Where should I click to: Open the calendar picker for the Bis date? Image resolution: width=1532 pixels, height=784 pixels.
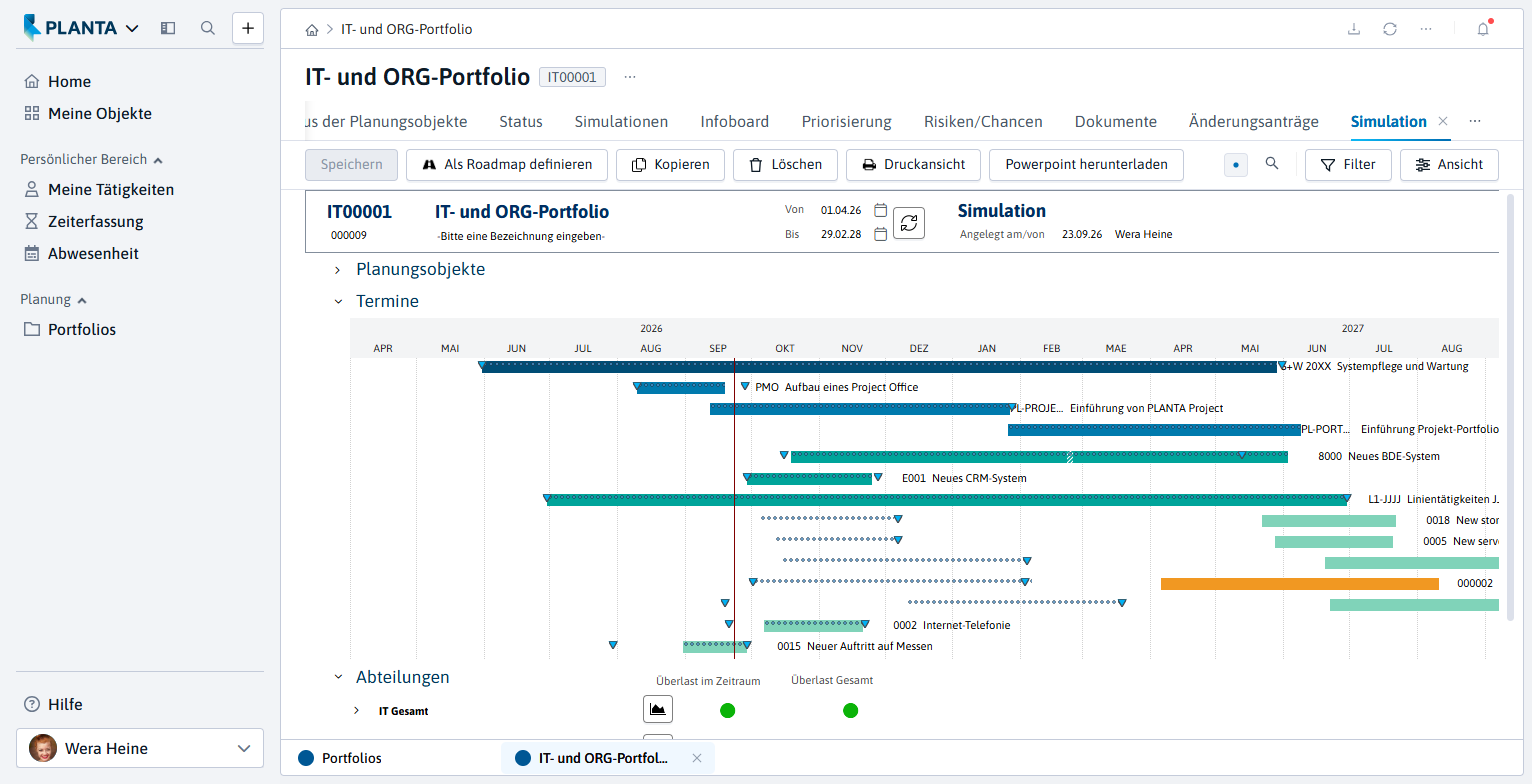pos(880,234)
